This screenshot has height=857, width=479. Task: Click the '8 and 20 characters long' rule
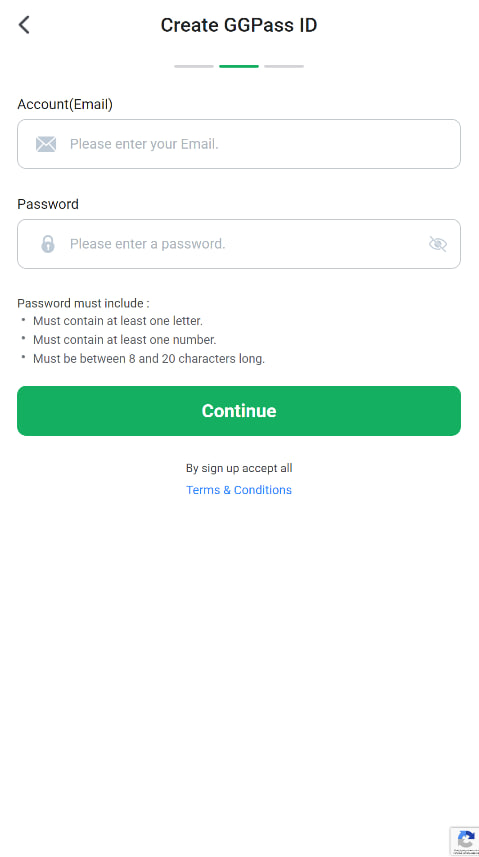click(149, 359)
